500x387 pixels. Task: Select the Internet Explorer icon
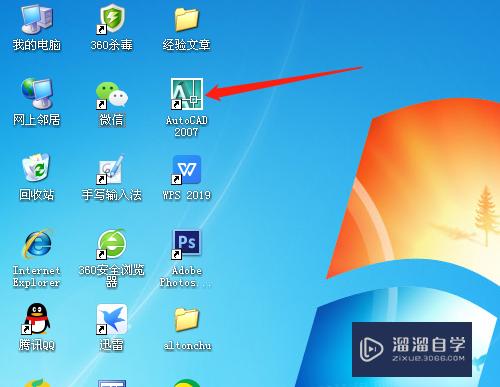tap(37, 244)
